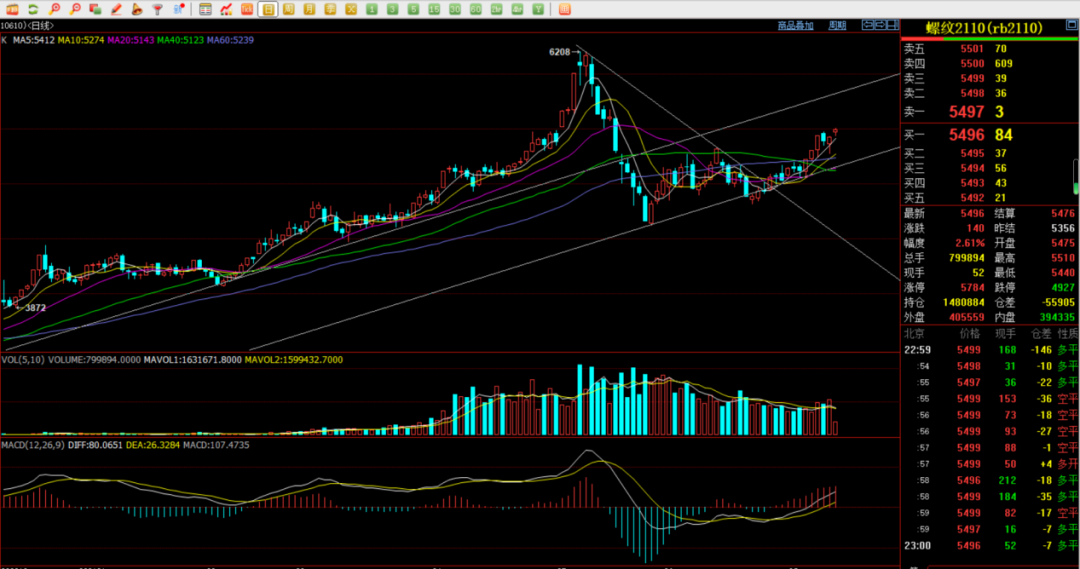This screenshot has height=569, width=1080.
Task: Open the overlapping windows icon
Action: click(95, 9)
